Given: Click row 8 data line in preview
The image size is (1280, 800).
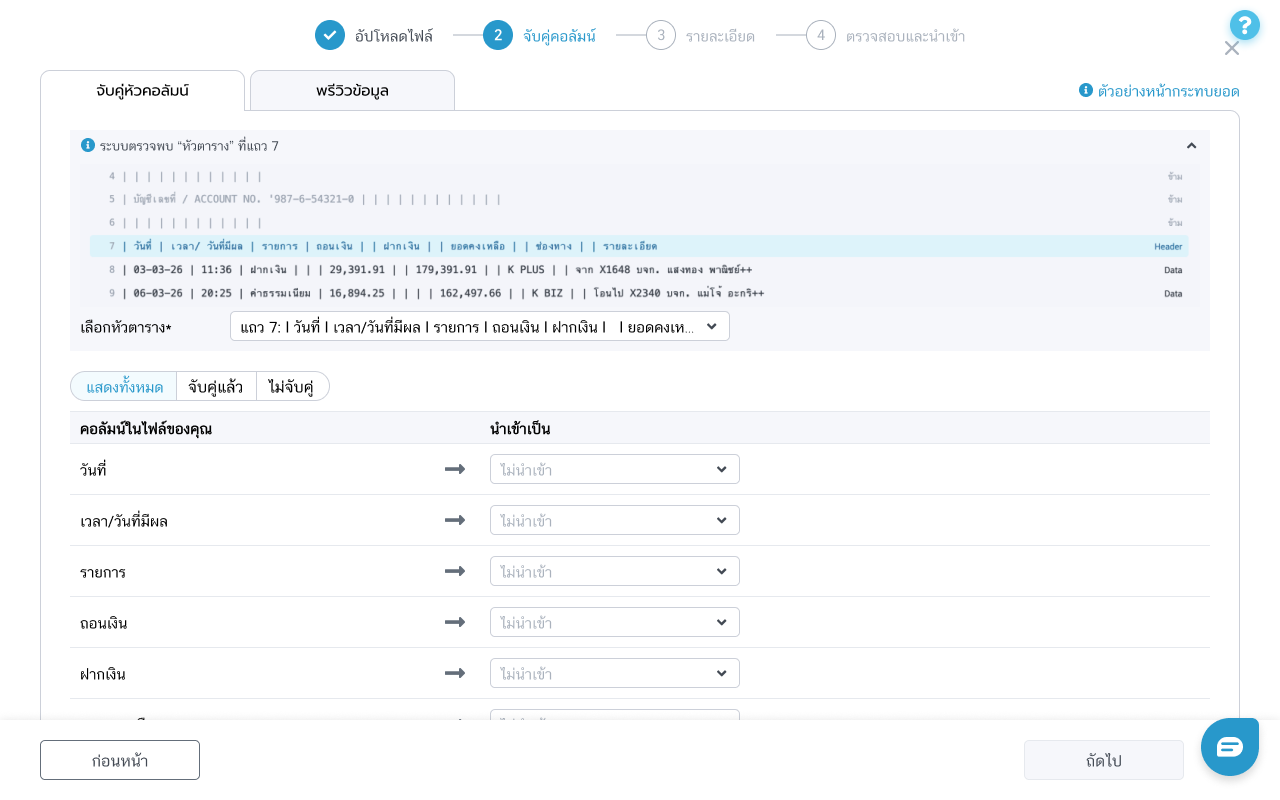Looking at the screenshot, I should click(x=640, y=269).
